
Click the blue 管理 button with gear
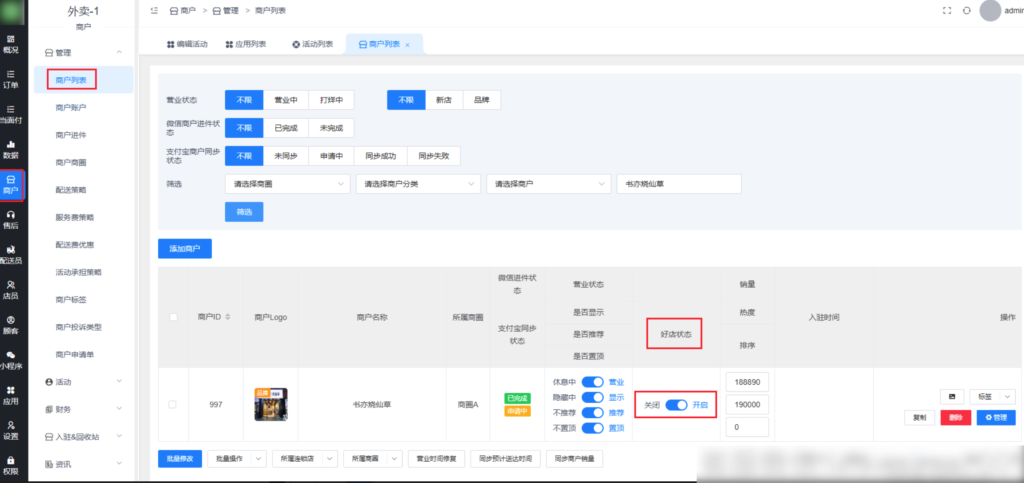(996, 418)
